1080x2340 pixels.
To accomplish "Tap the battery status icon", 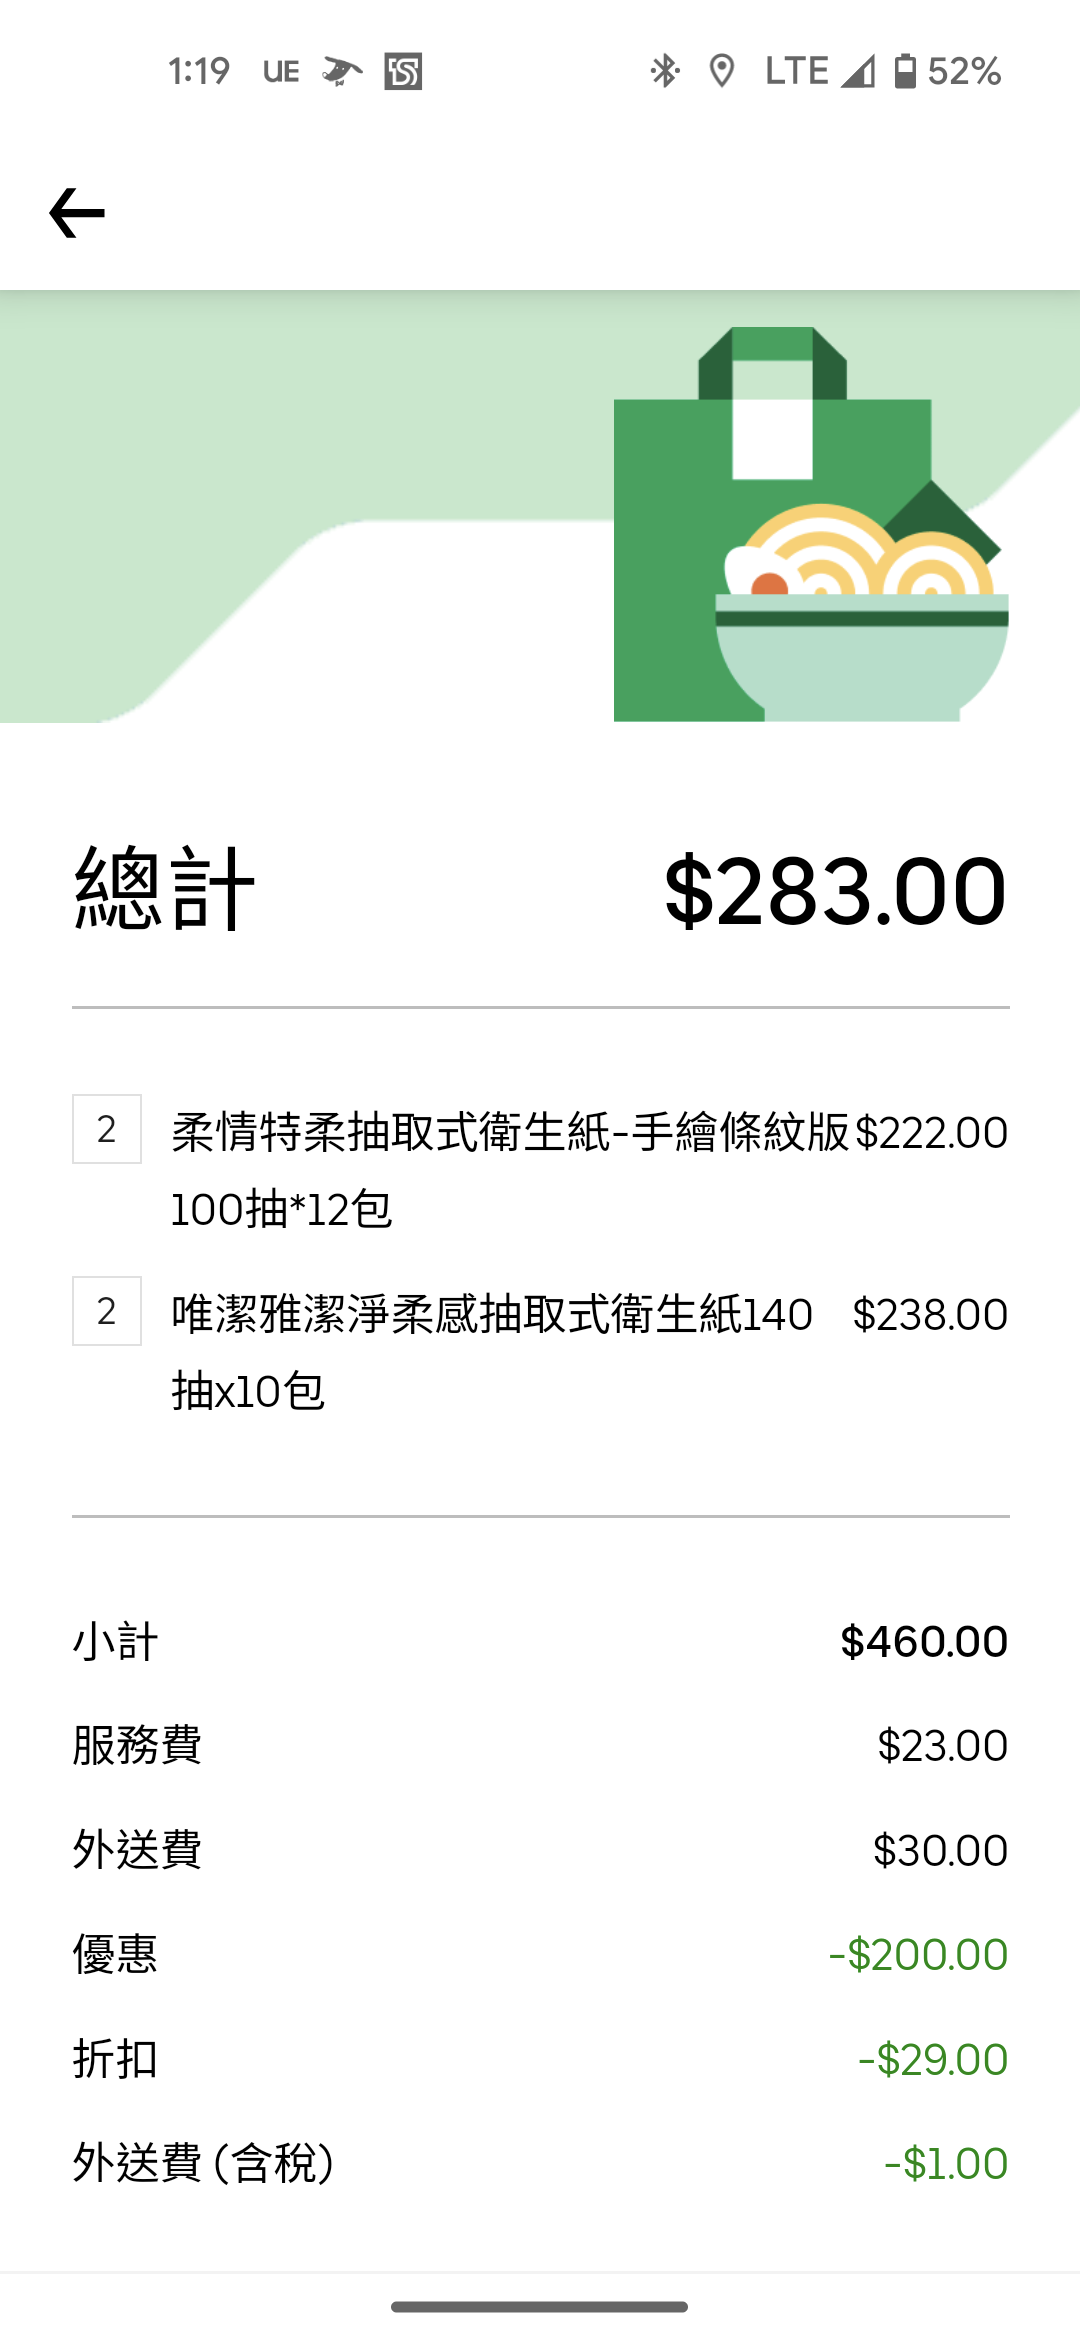I will pyautogui.click(x=905, y=71).
